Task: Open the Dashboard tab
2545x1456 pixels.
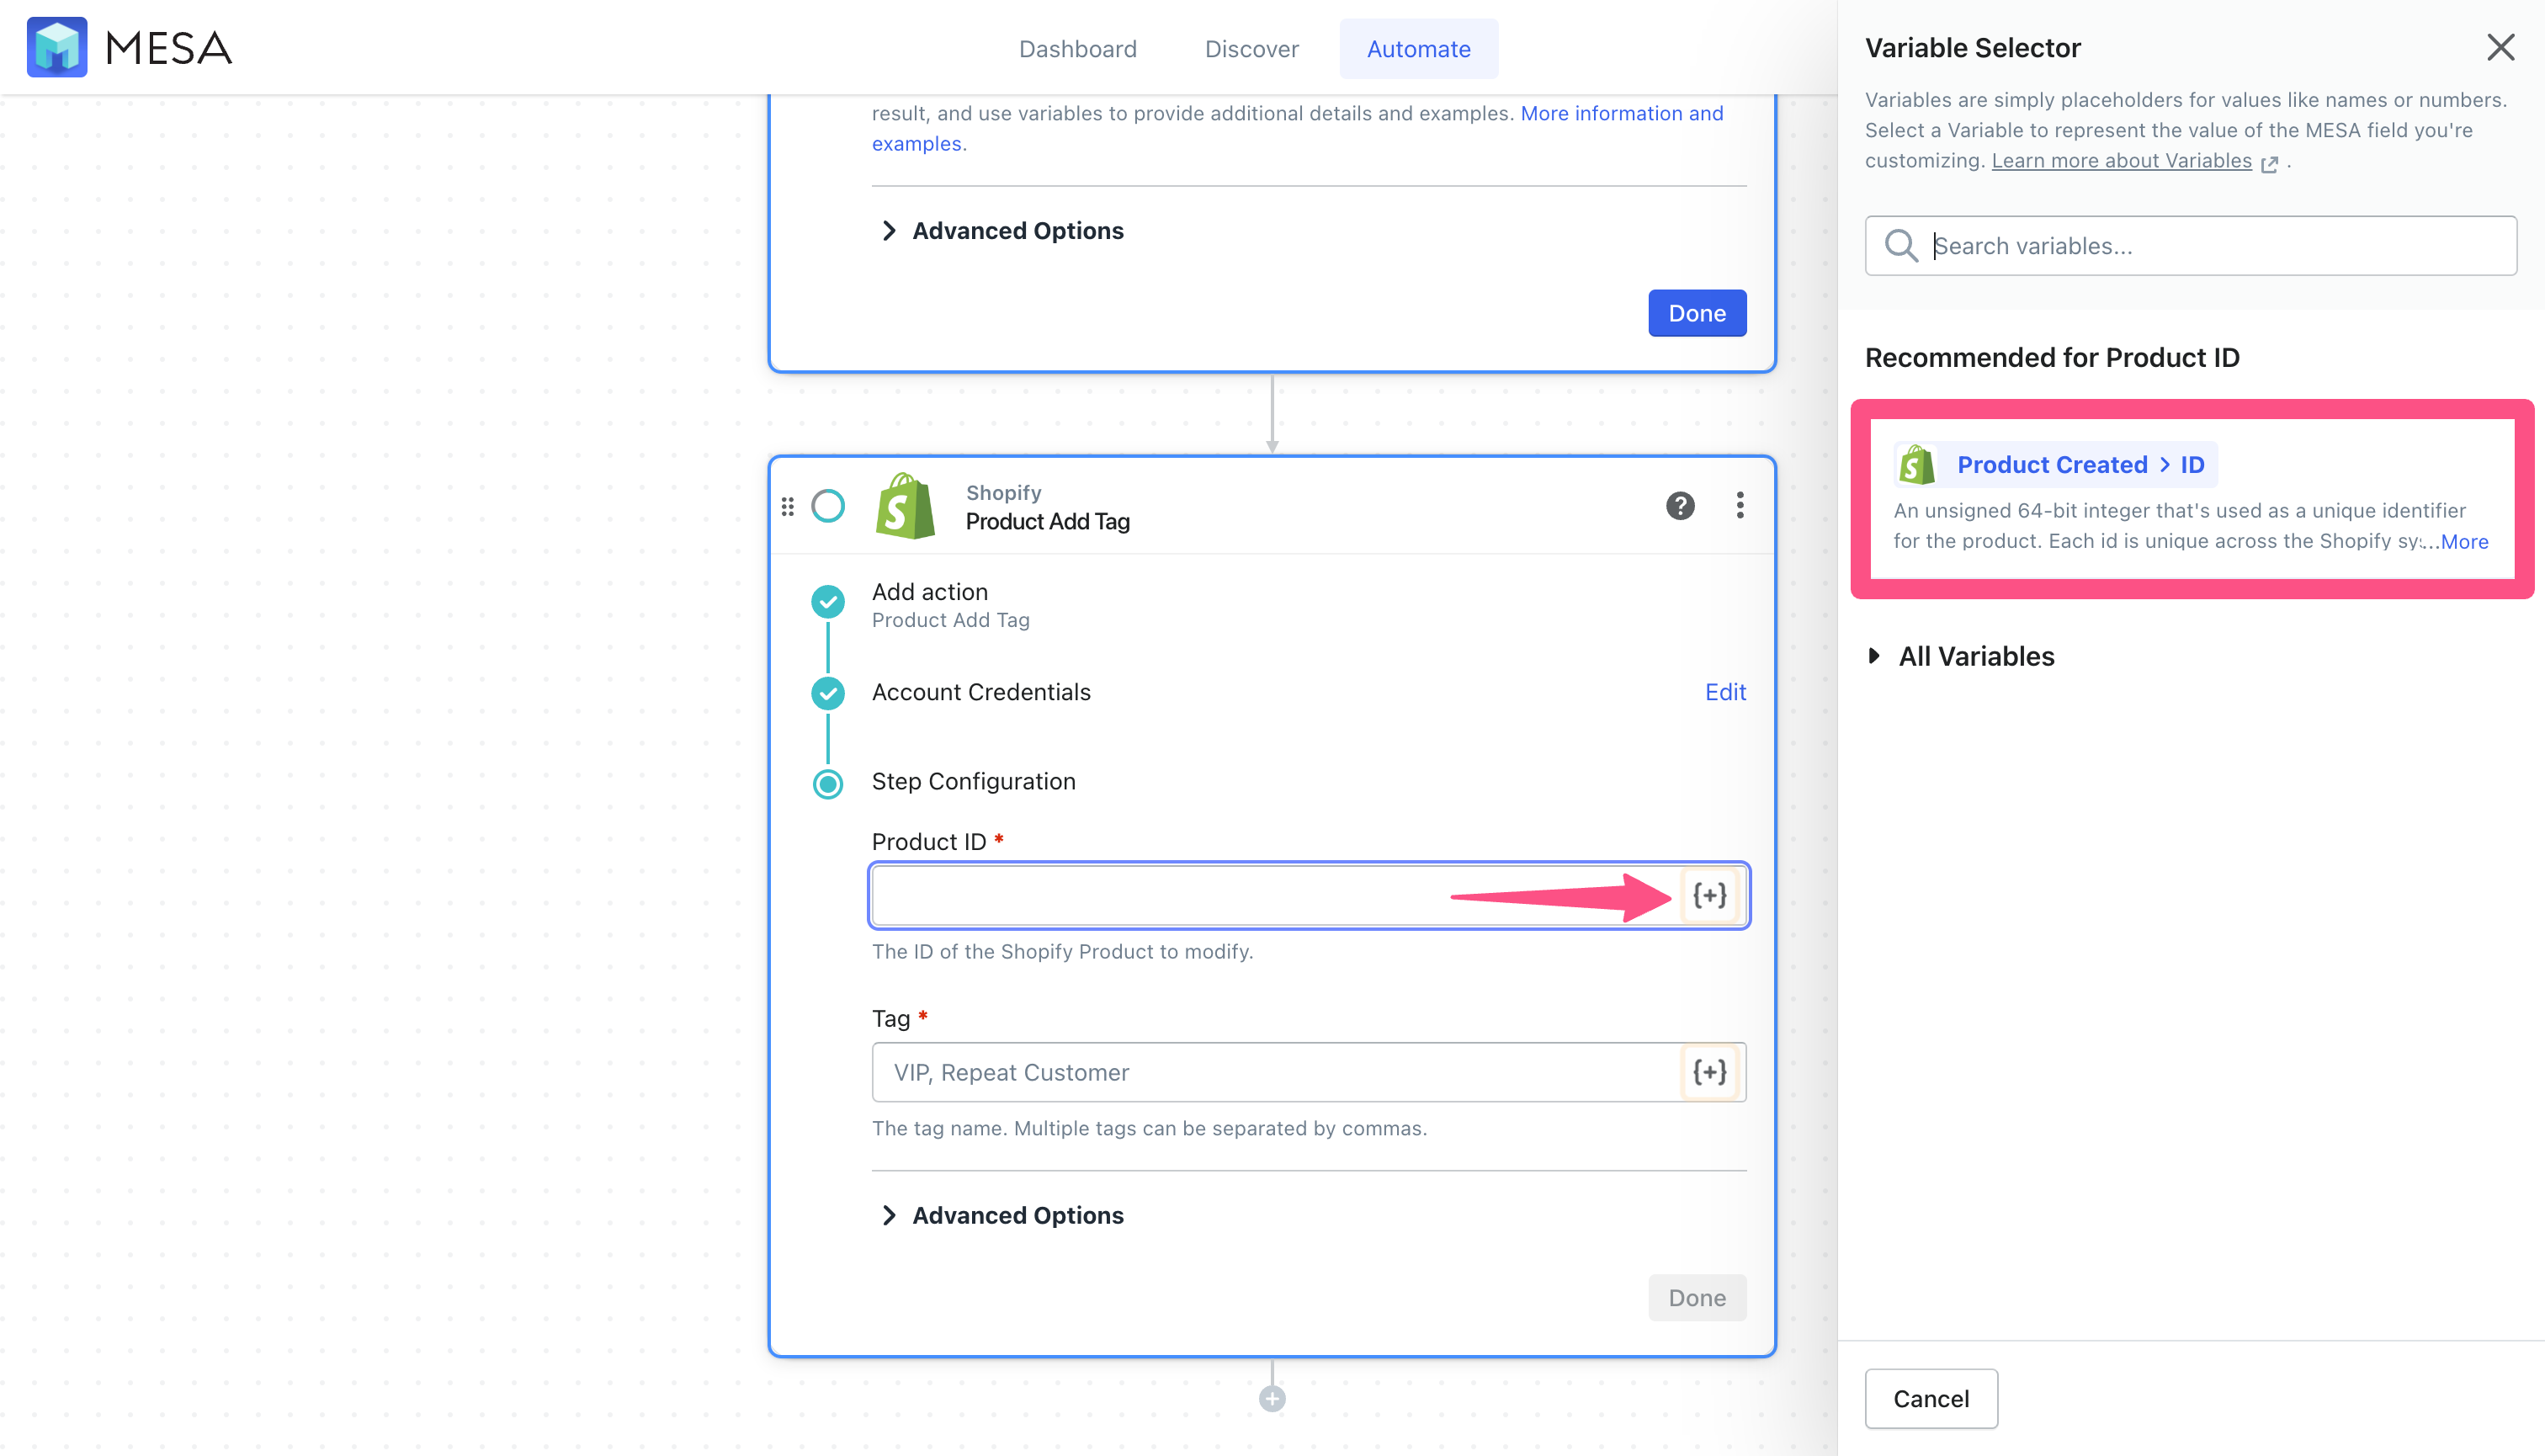Action: [x=1077, y=49]
